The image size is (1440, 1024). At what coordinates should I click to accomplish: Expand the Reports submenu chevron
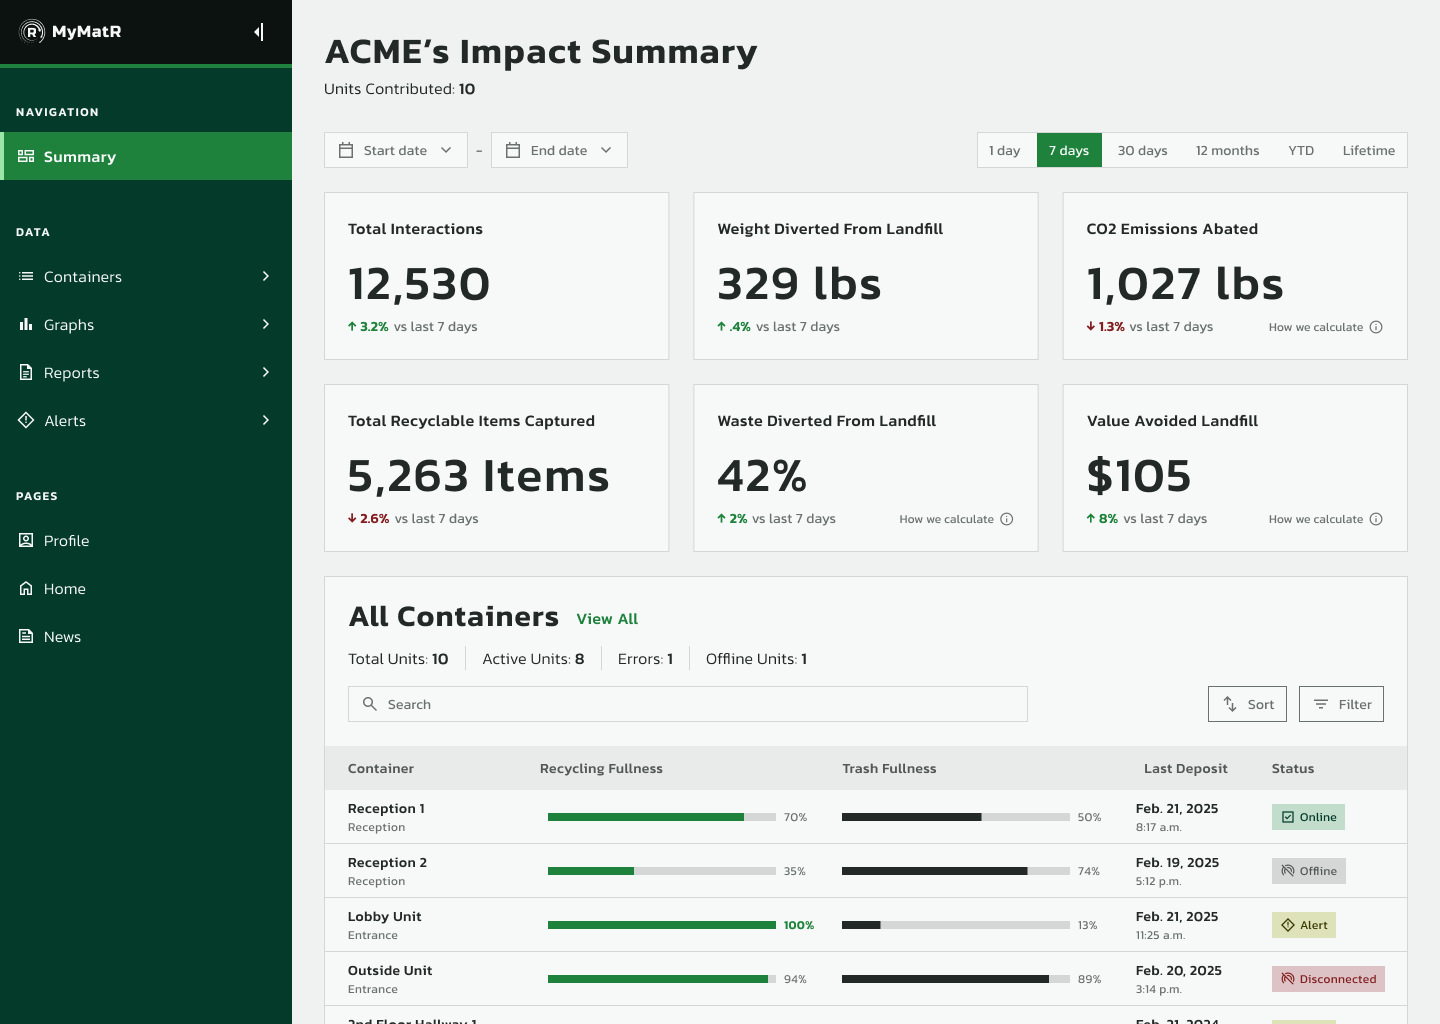(x=266, y=372)
